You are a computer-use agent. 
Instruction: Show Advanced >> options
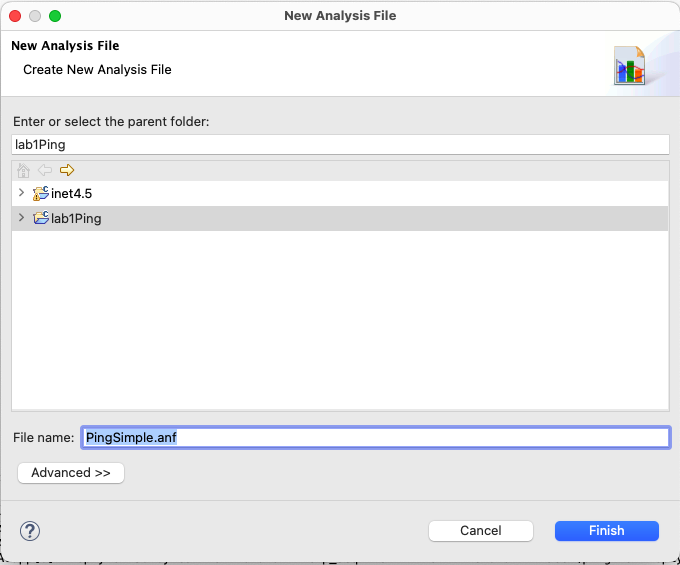tap(71, 473)
